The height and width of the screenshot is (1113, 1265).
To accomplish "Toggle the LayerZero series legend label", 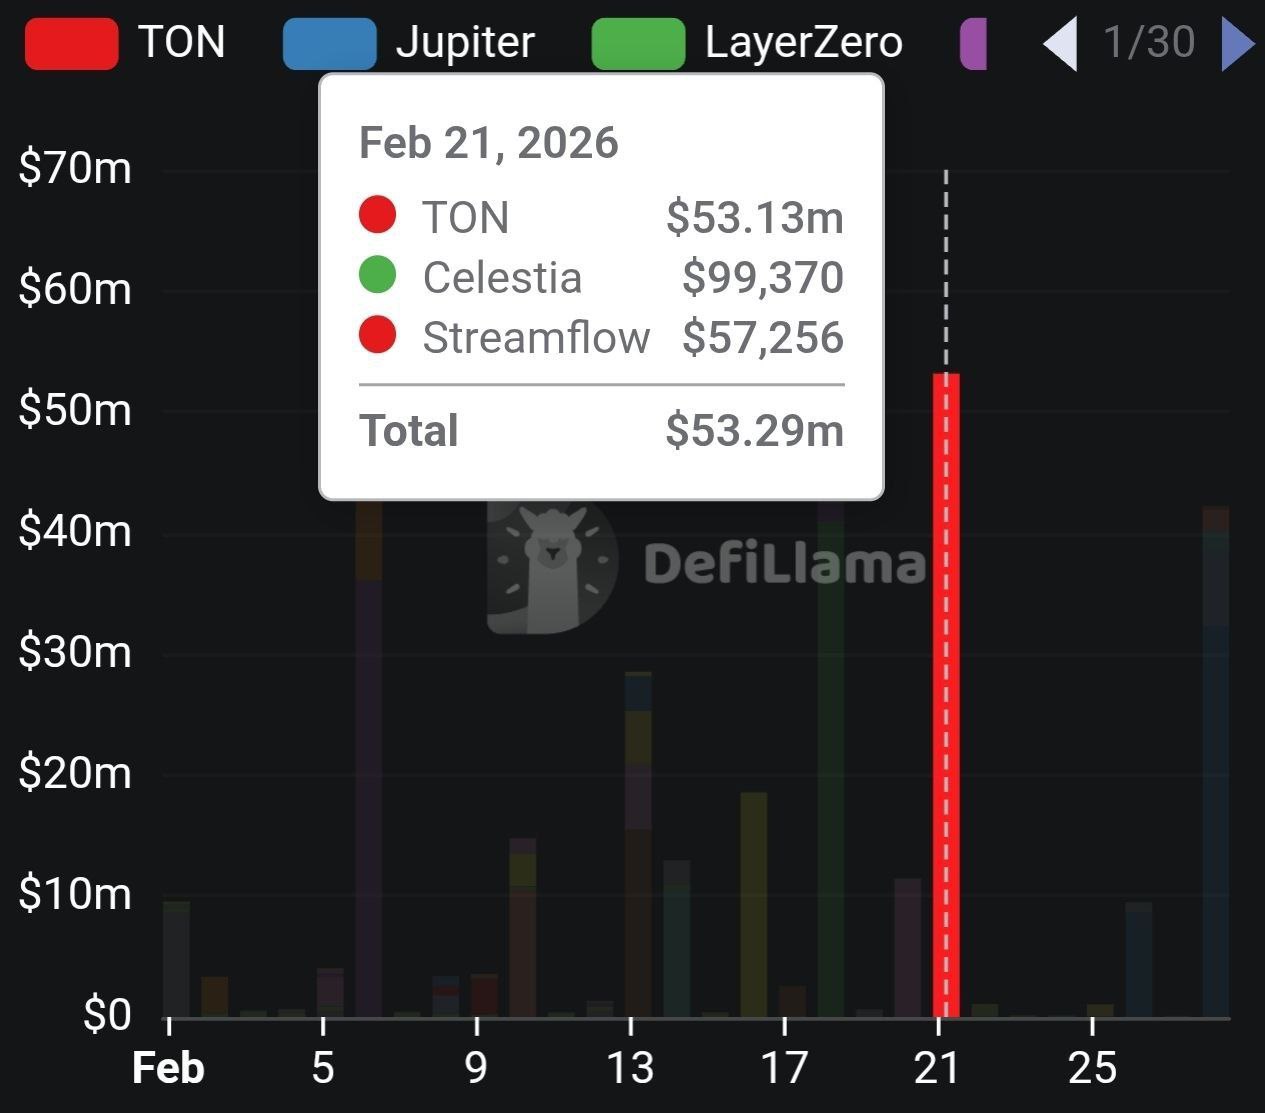I will (x=803, y=43).
